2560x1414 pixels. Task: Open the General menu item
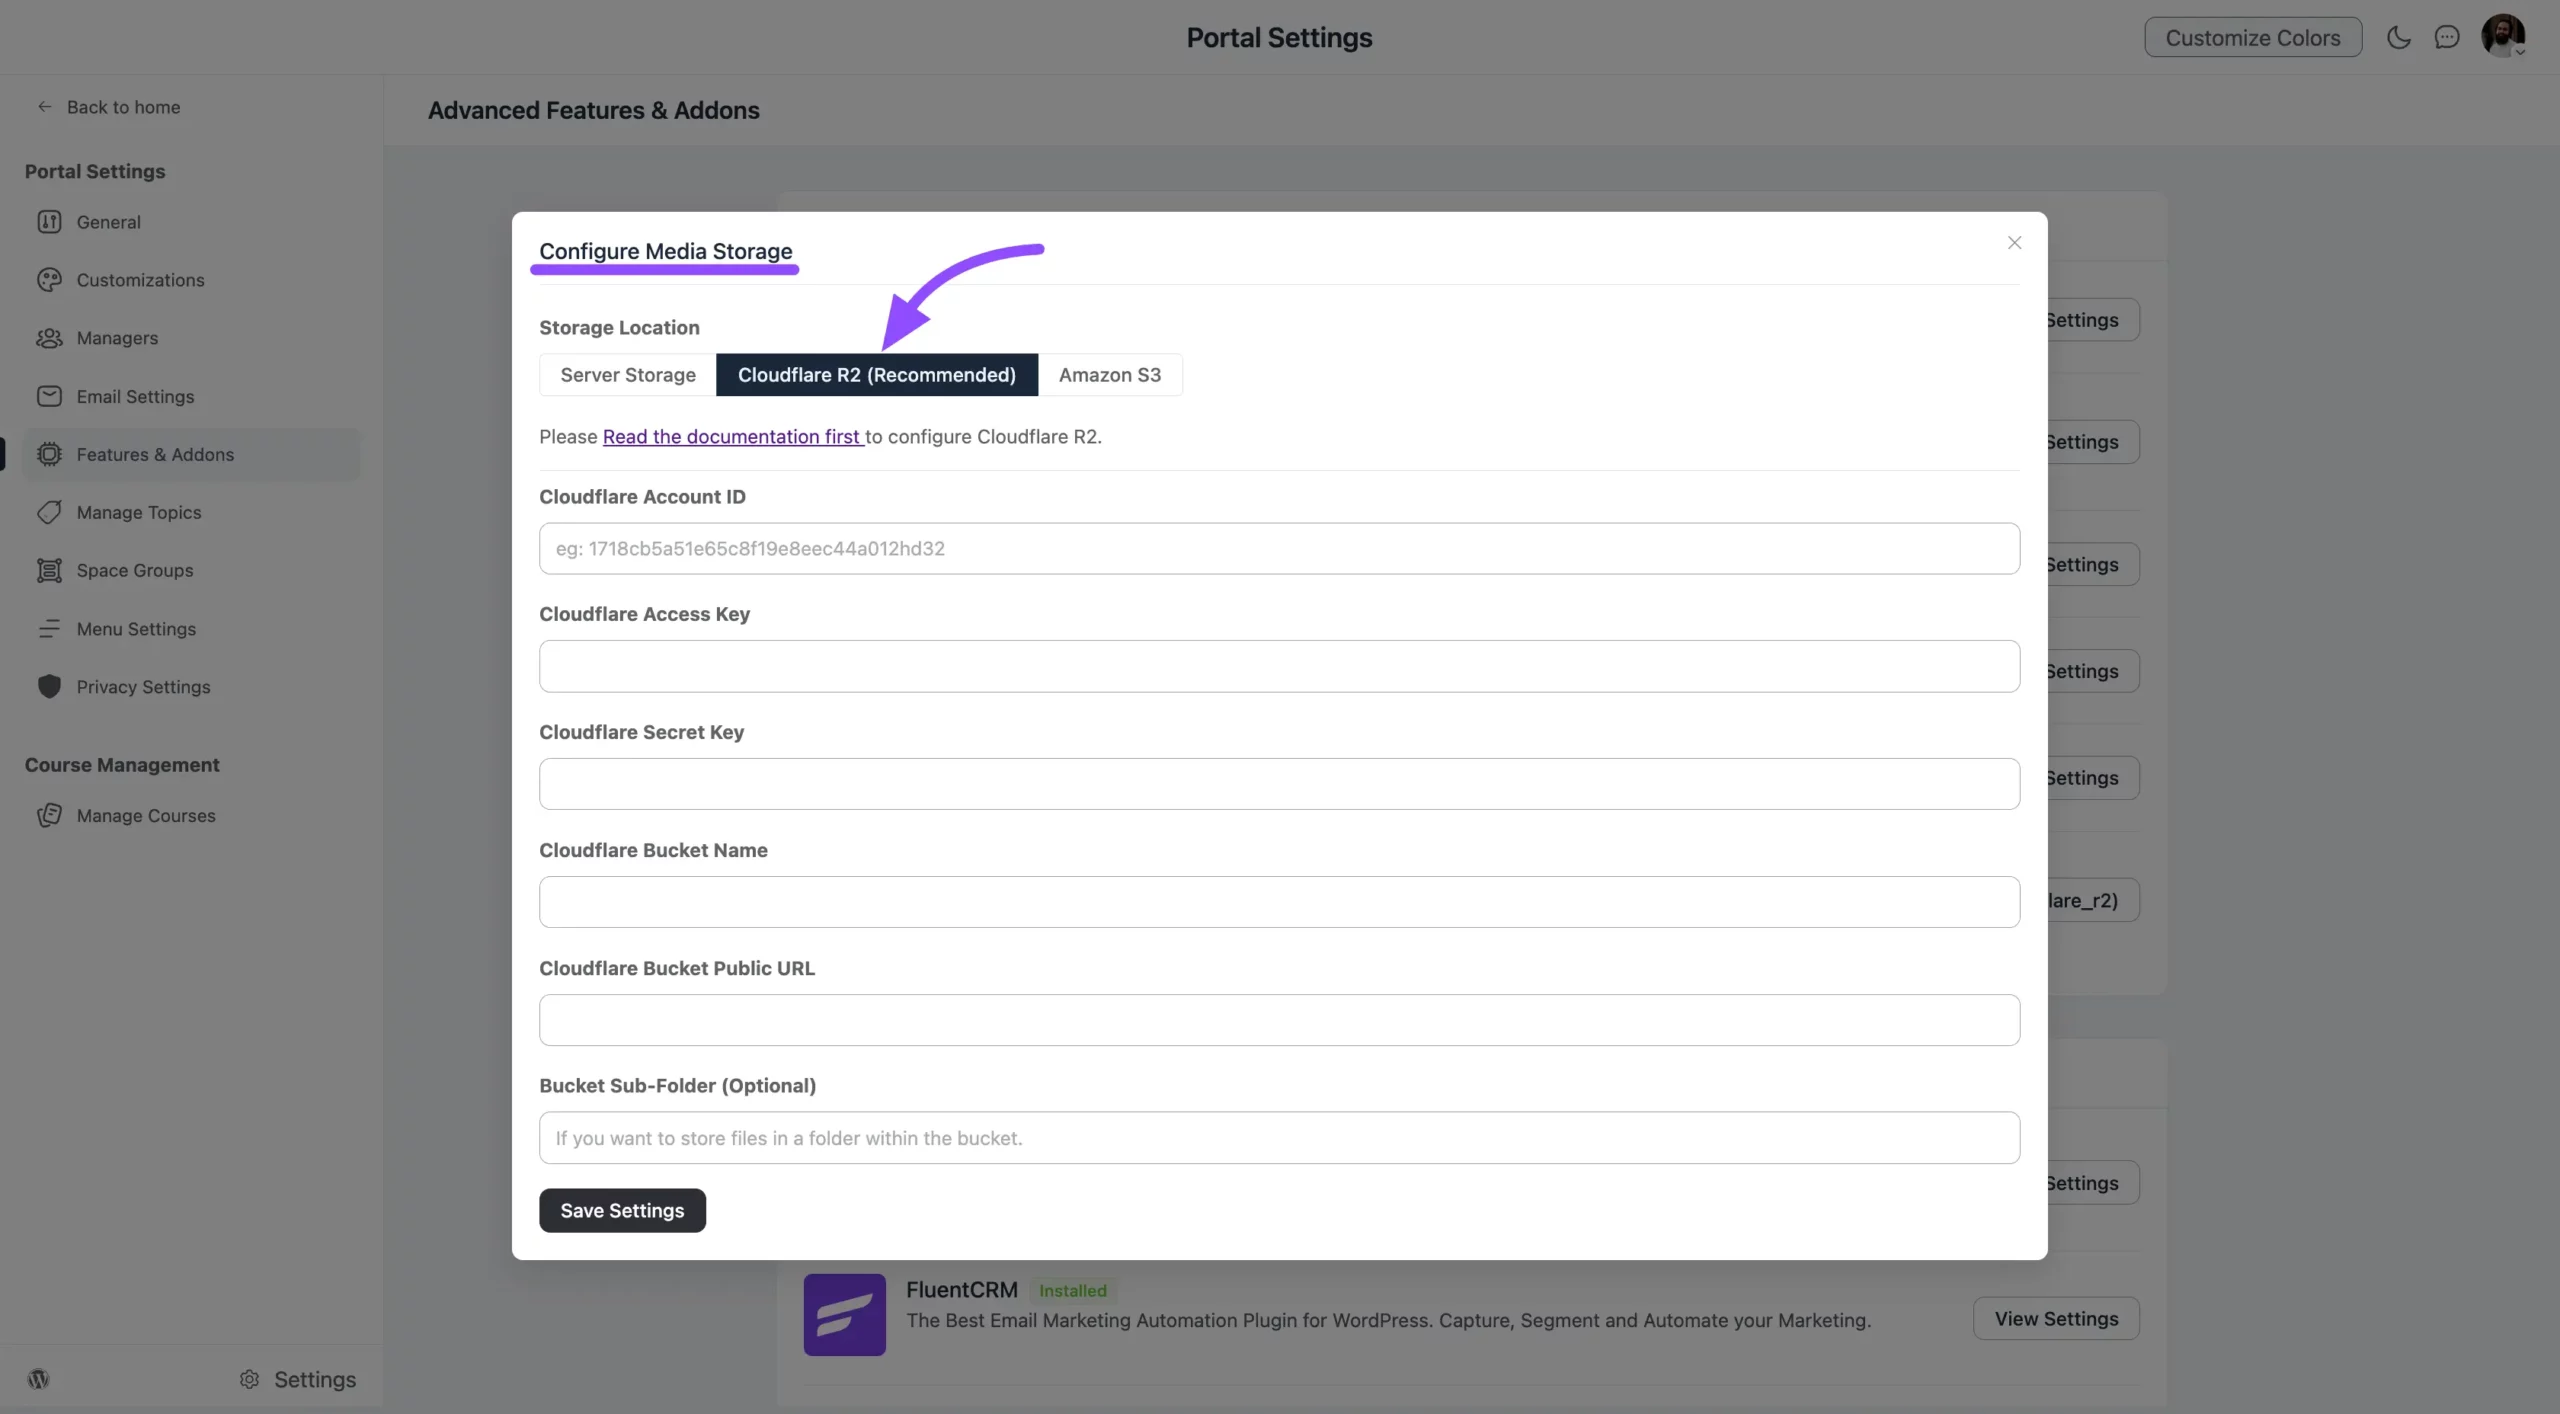[x=192, y=222]
